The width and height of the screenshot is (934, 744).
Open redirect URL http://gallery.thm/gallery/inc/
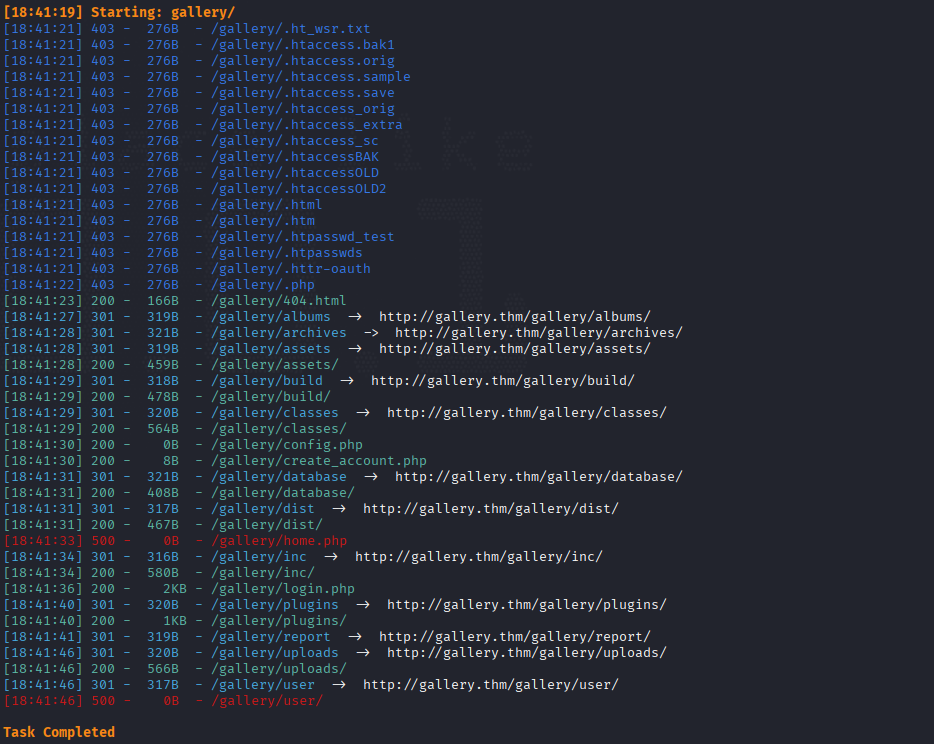click(x=479, y=557)
